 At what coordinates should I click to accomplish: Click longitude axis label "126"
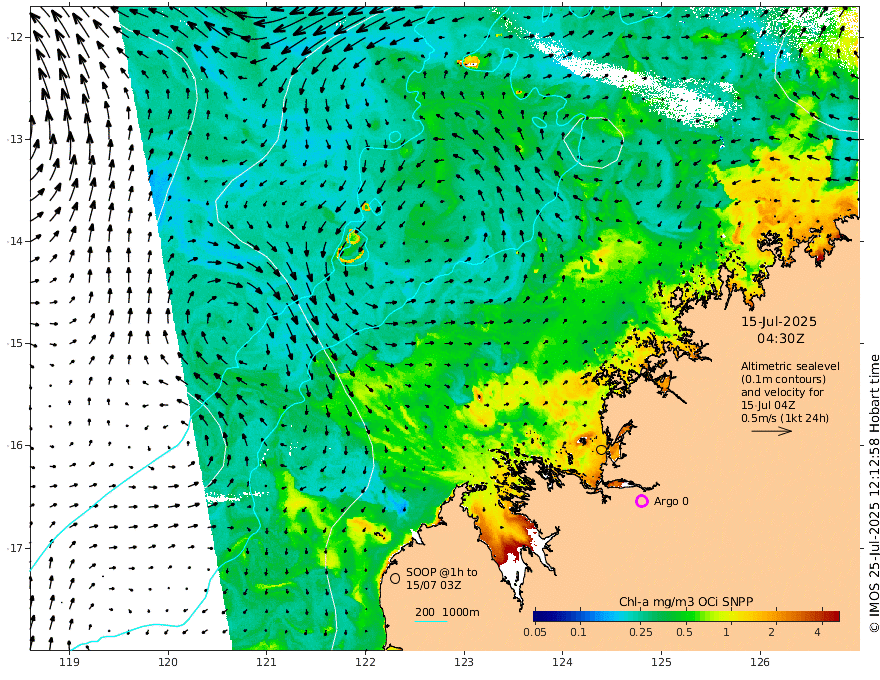760,662
